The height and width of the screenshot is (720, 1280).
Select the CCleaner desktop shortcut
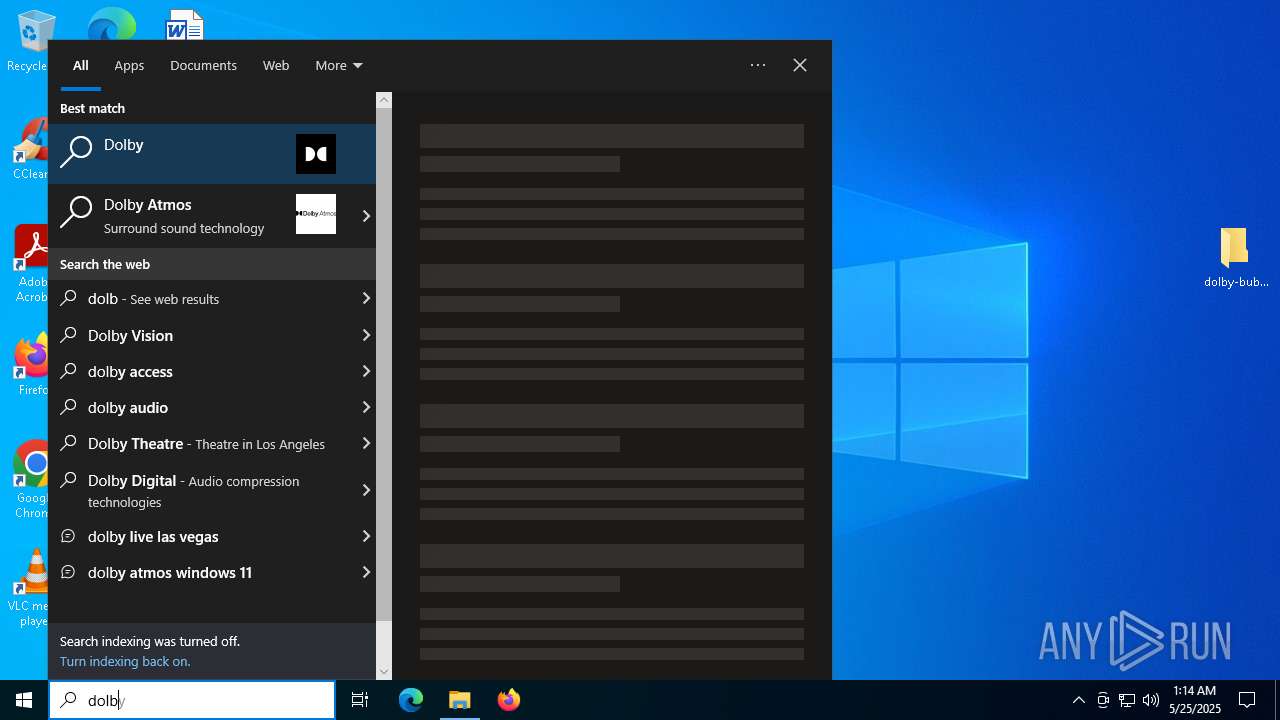point(30,149)
